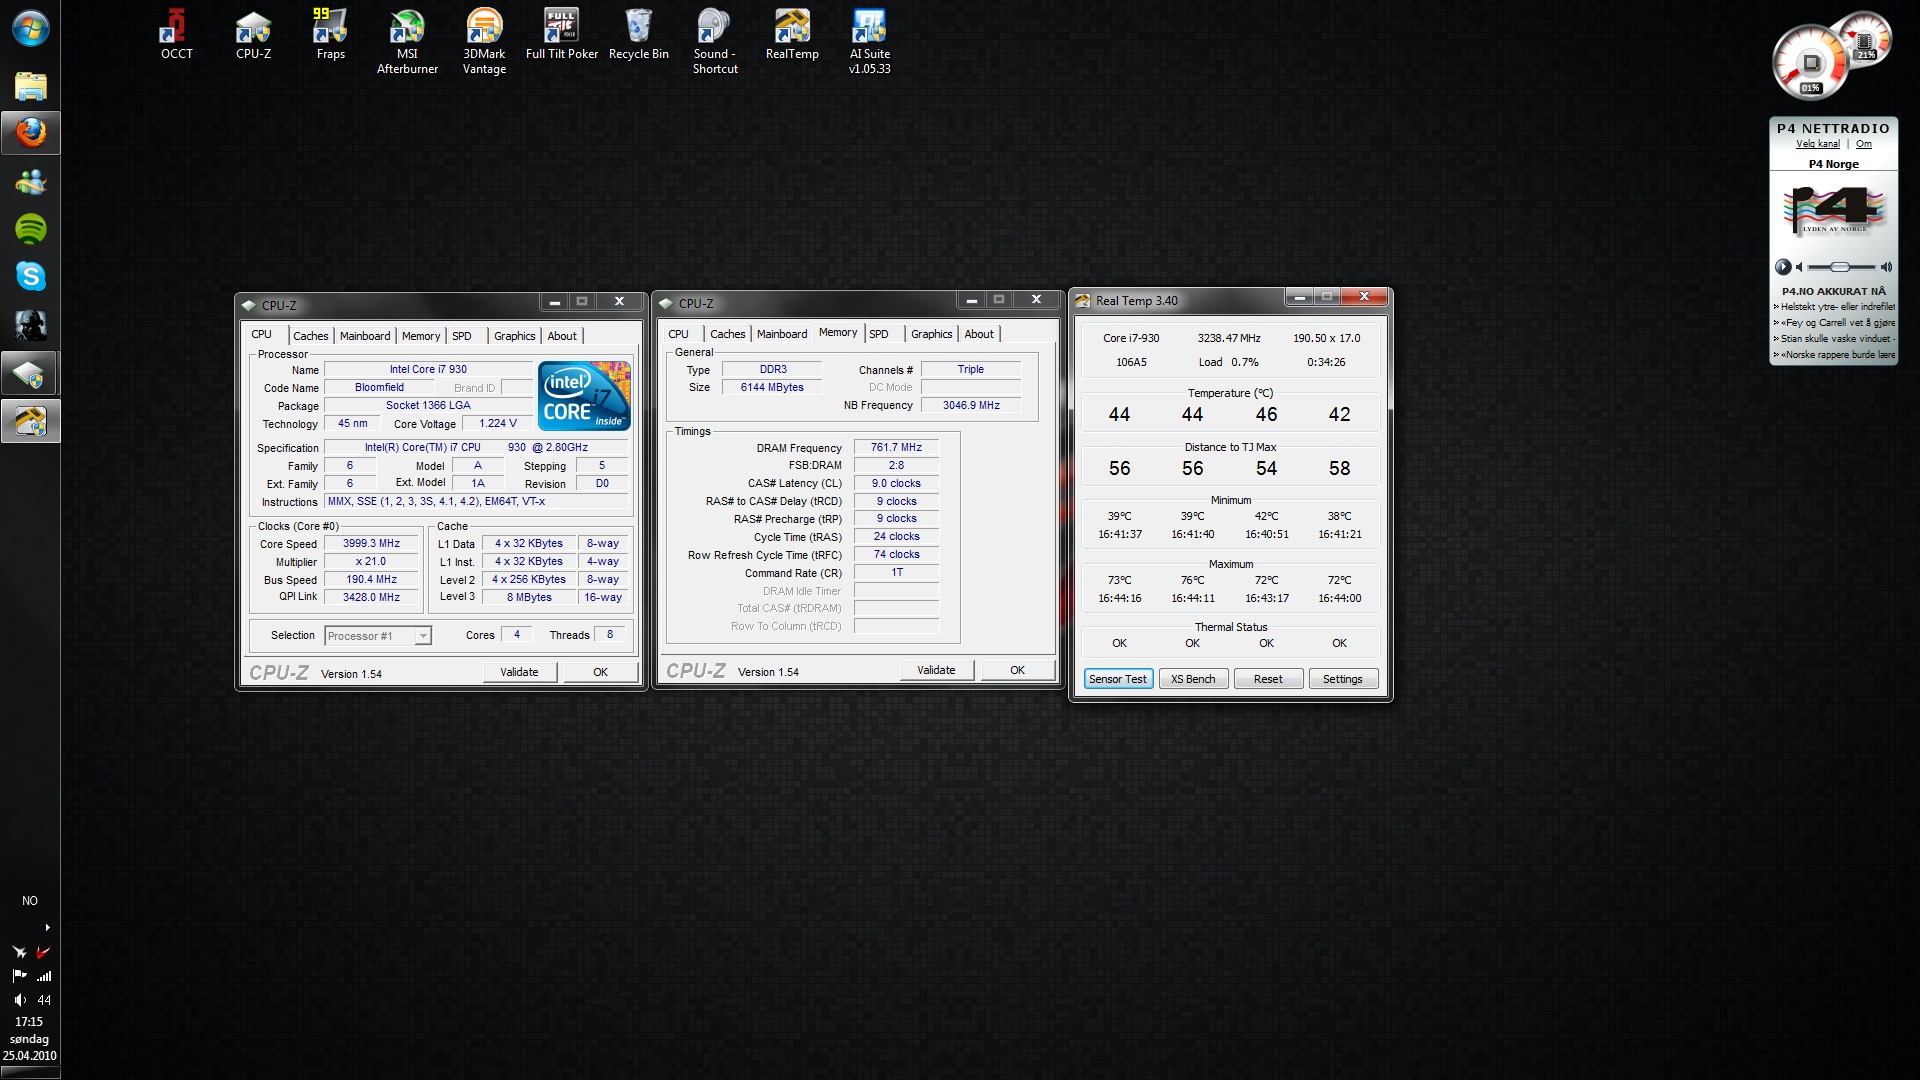Open the Caches tab in the left CPU-Z window

[x=310, y=336]
